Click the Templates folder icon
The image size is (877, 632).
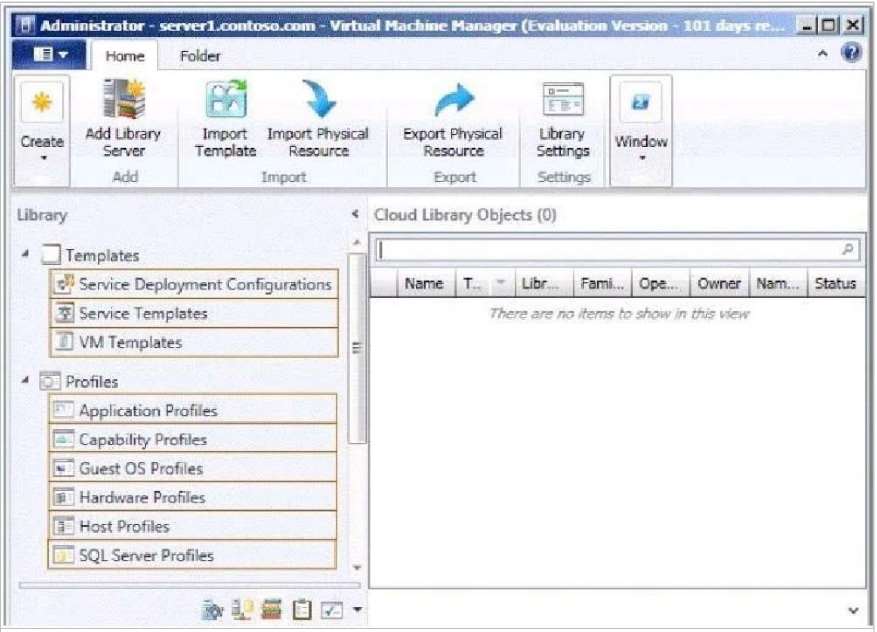click(x=51, y=254)
